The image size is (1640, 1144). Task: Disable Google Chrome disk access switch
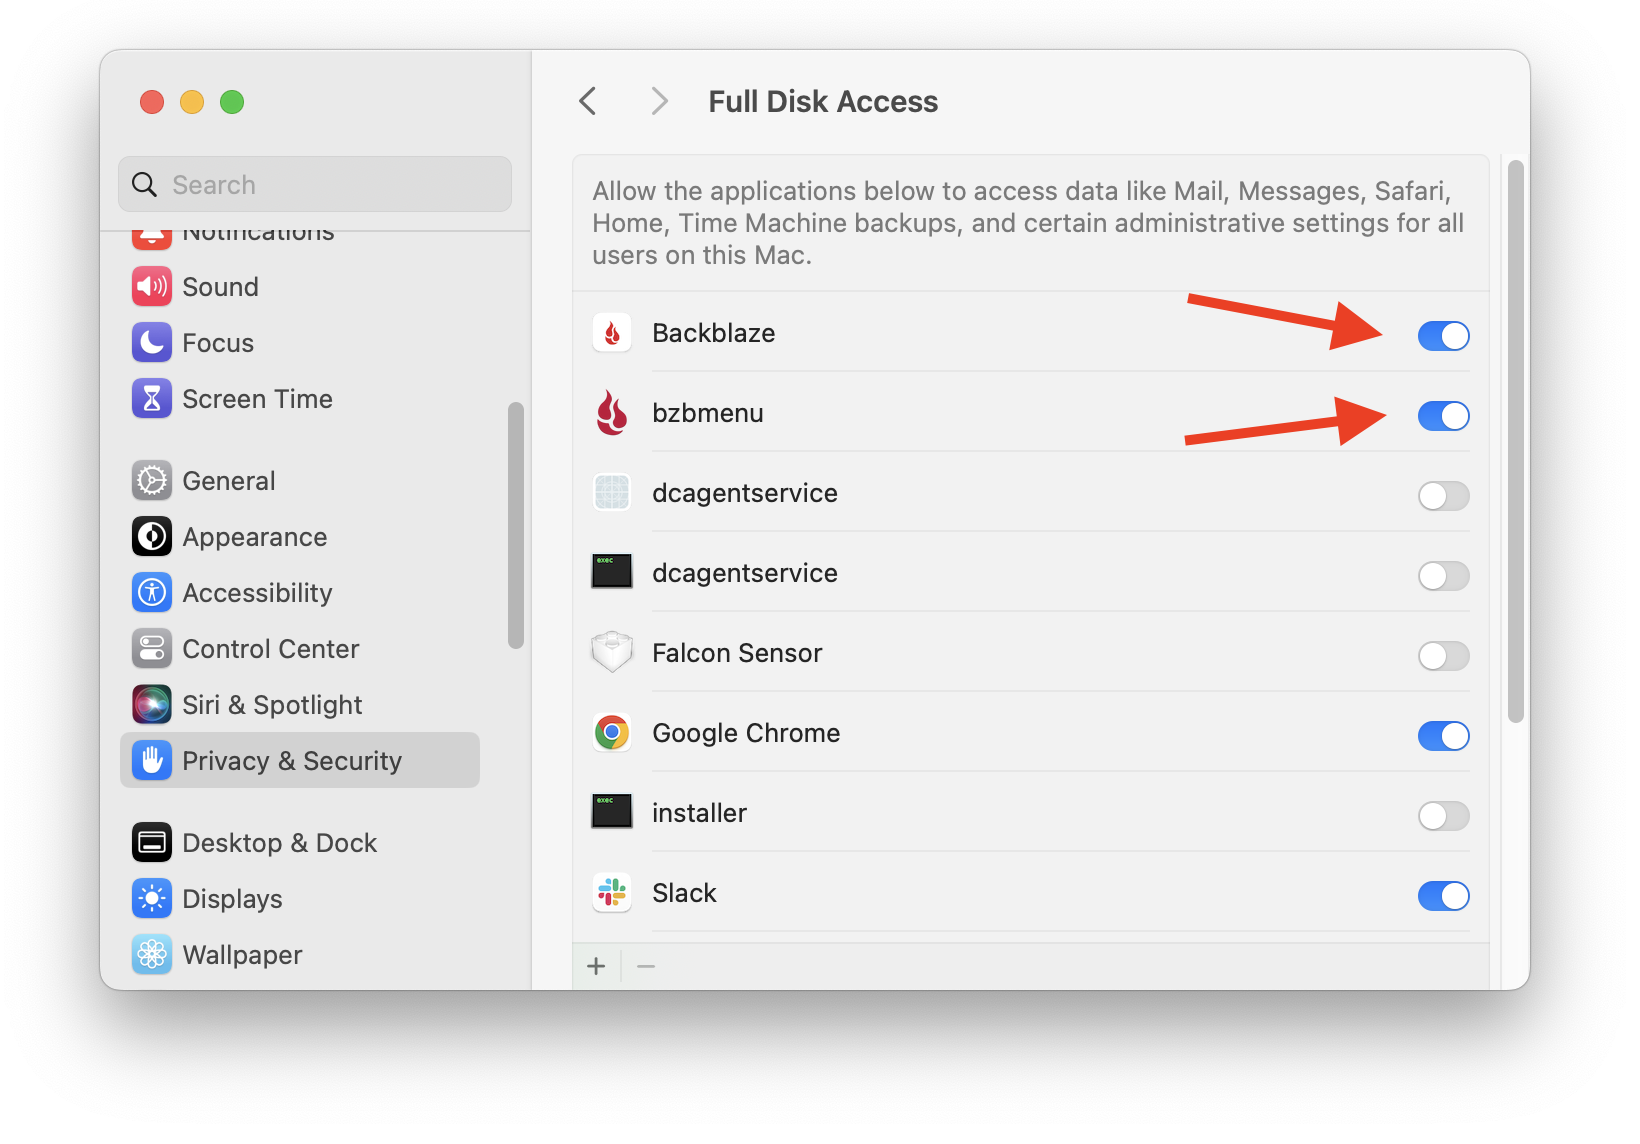pos(1444,736)
